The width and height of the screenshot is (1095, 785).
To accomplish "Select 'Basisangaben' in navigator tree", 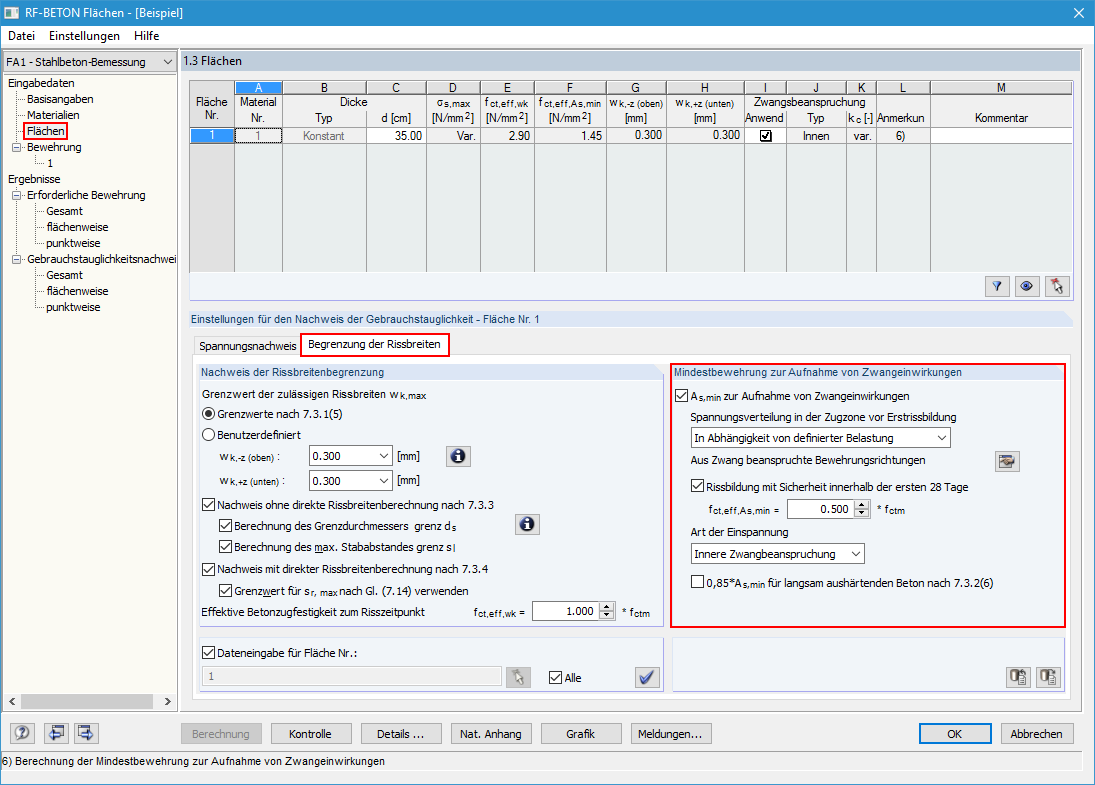I will click(60, 99).
